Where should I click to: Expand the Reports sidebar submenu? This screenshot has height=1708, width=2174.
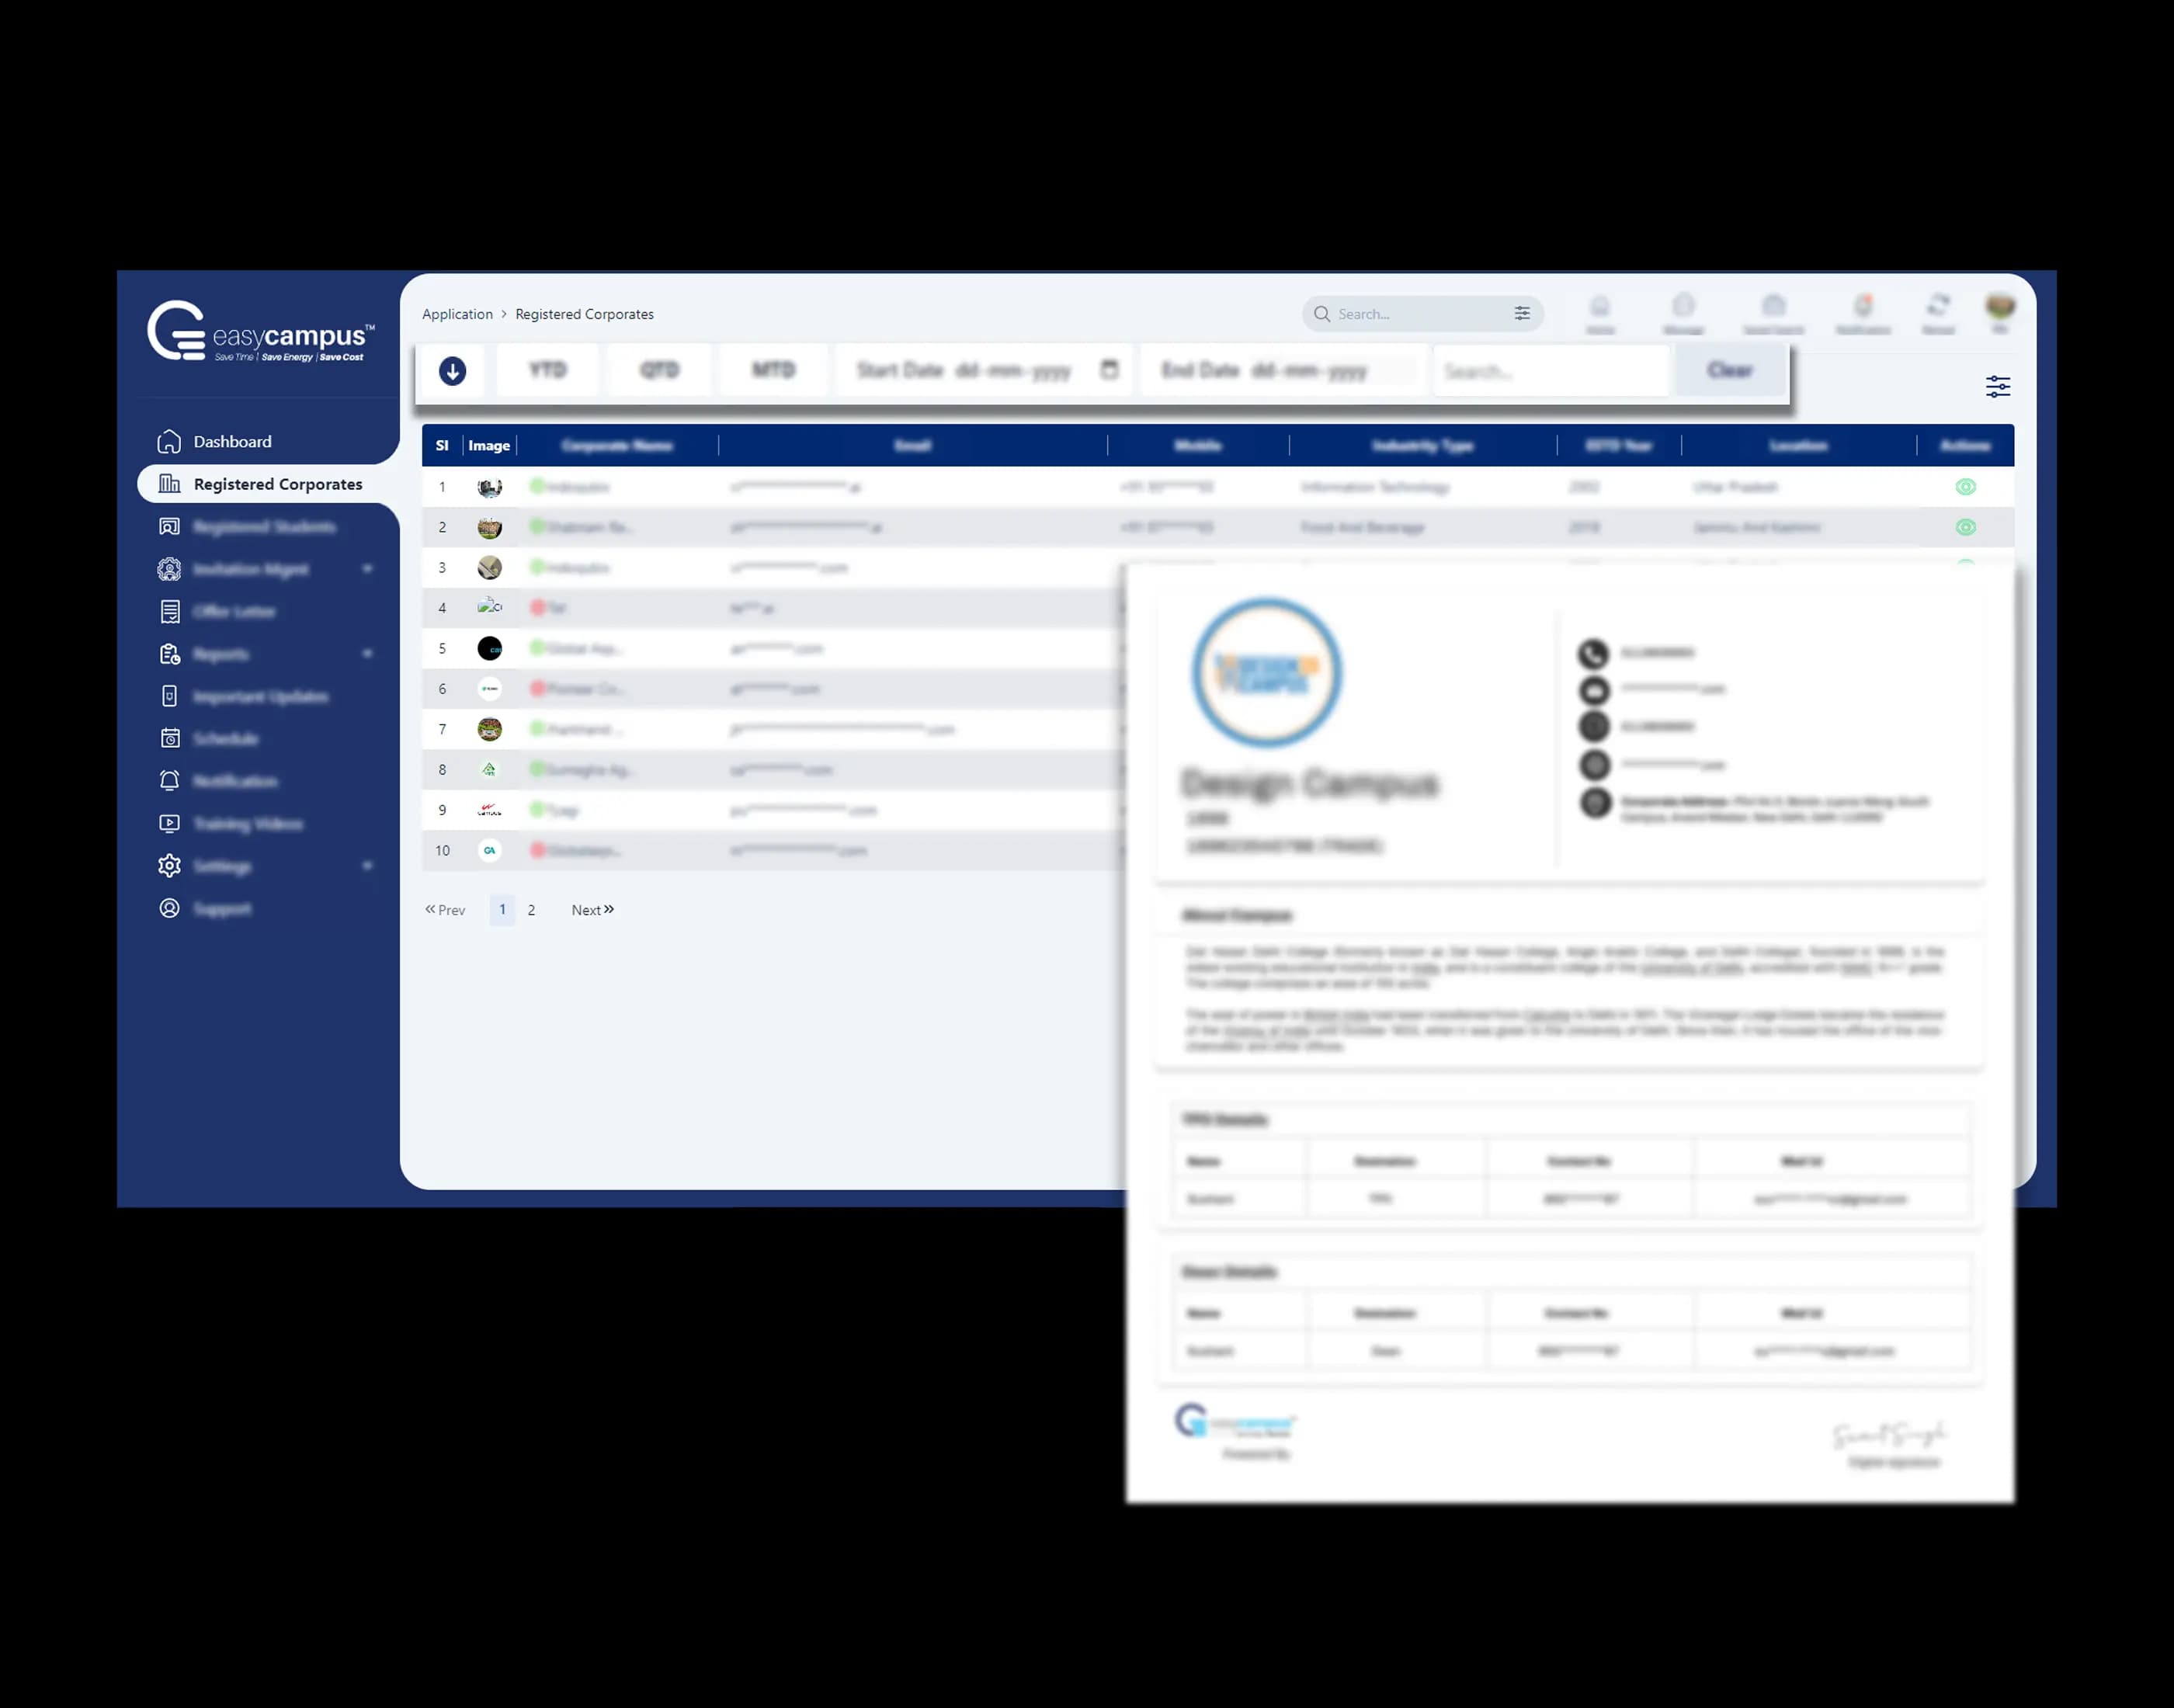pyautogui.click(x=367, y=654)
